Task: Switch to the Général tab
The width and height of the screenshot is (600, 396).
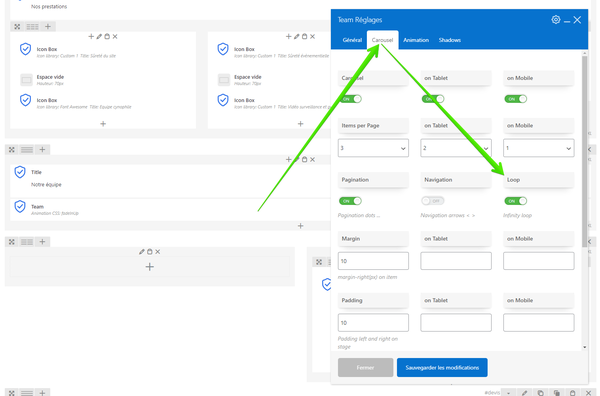Action: tap(352, 40)
